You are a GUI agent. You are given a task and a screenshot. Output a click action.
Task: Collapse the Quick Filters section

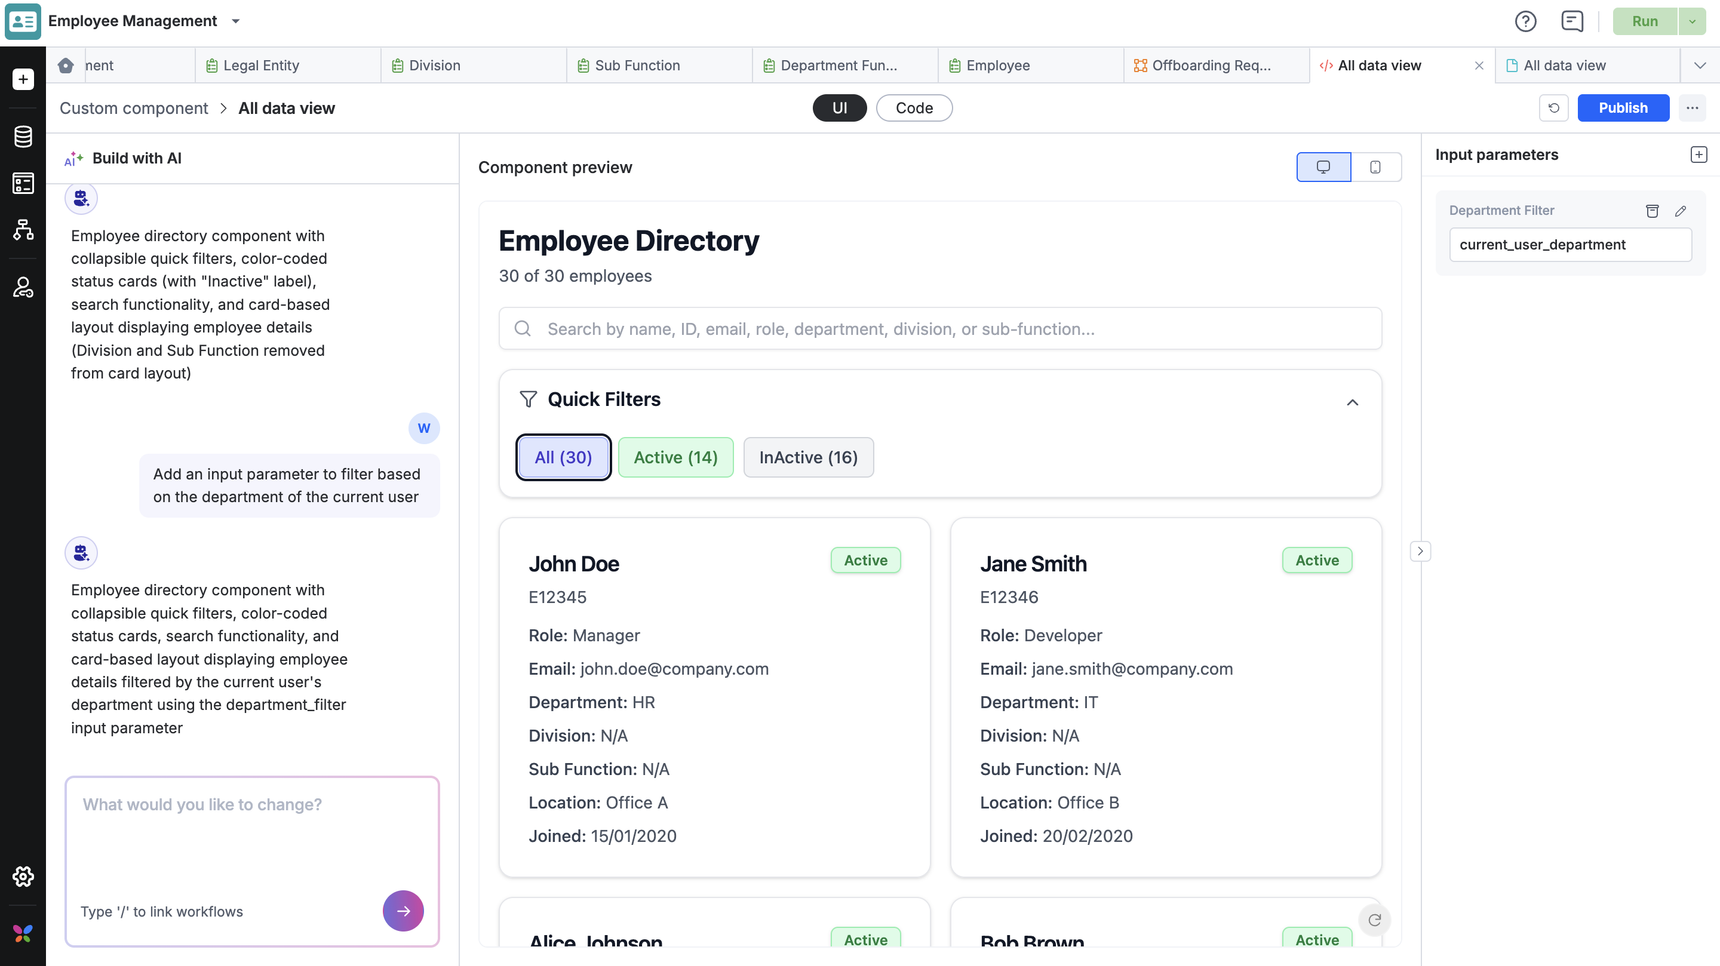pyautogui.click(x=1352, y=402)
